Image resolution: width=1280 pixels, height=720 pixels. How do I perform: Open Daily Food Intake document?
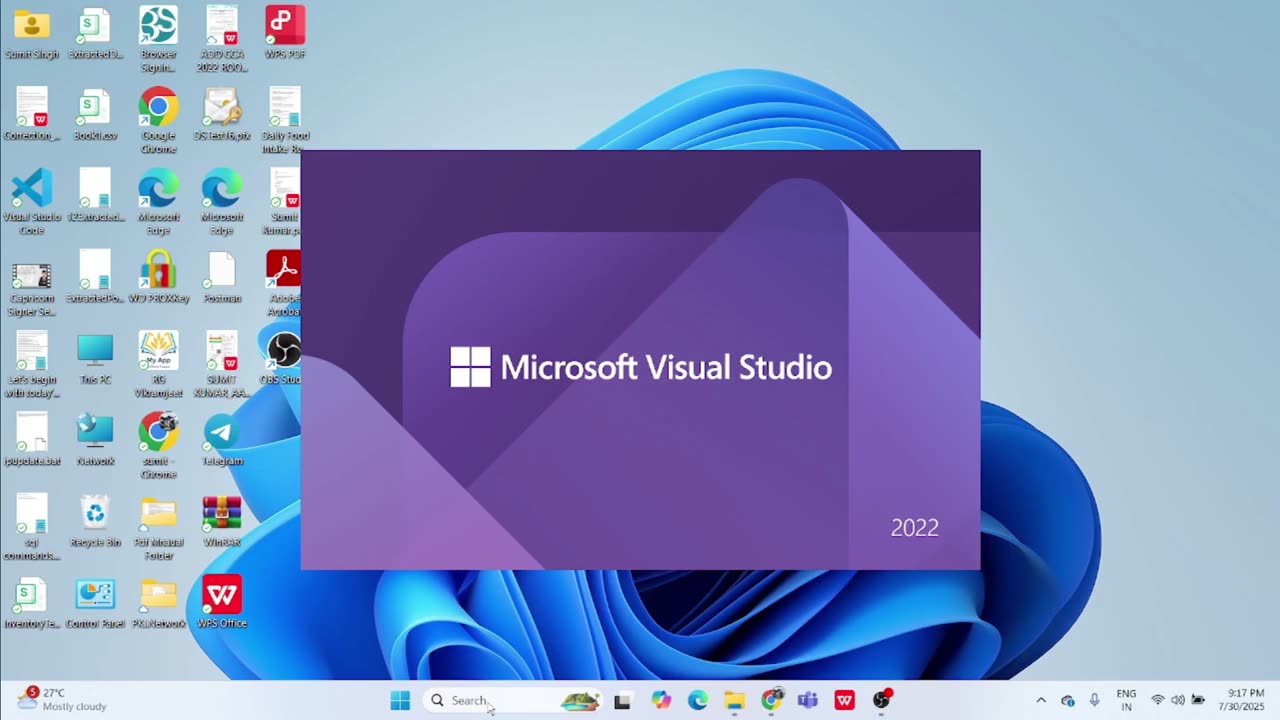pyautogui.click(x=285, y=120)
